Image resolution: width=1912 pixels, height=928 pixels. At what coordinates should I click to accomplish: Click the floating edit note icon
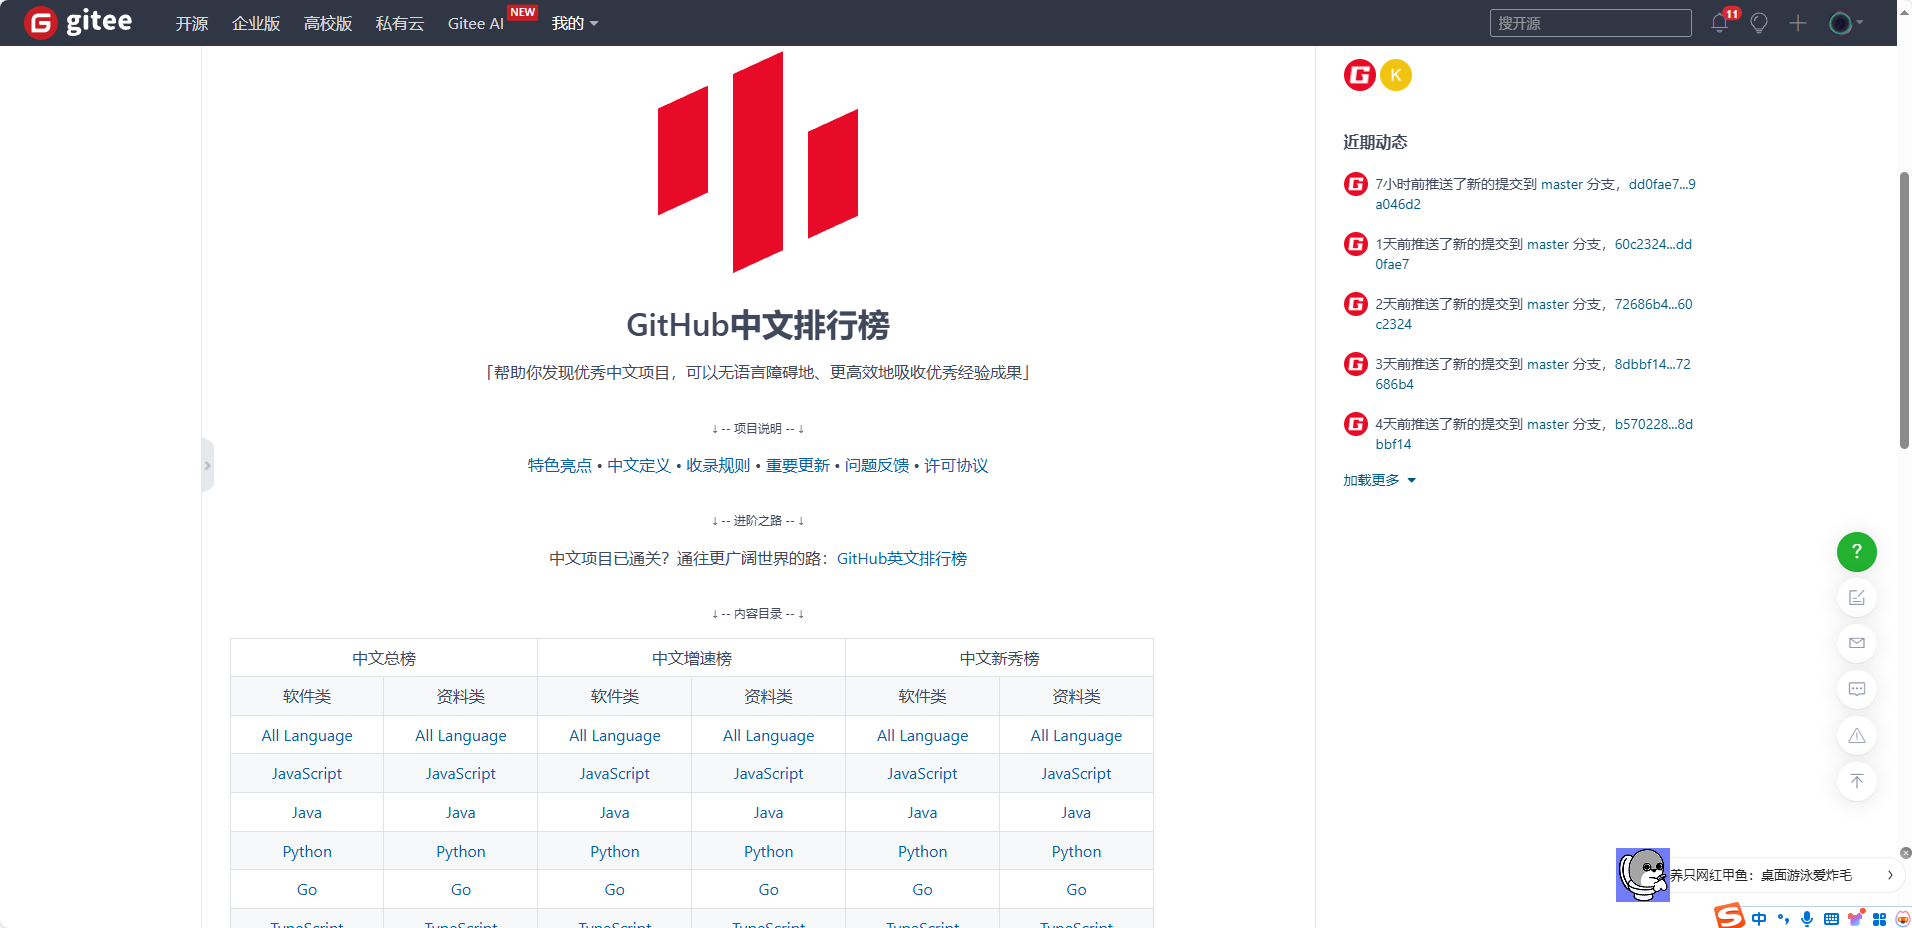click(1856, 598)
